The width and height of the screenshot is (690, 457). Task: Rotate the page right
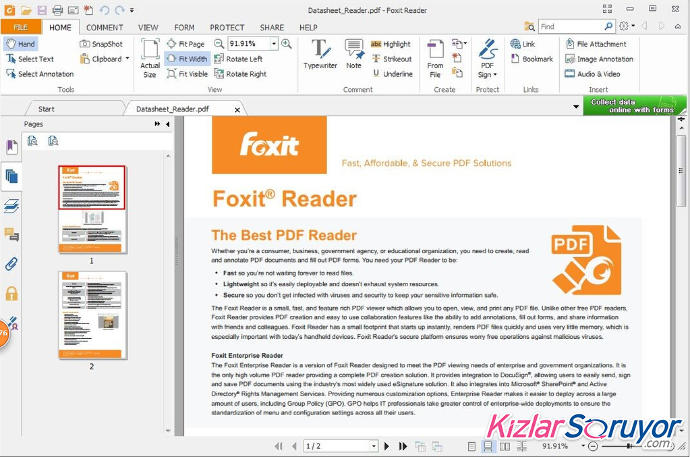click(x=240, y=74)
